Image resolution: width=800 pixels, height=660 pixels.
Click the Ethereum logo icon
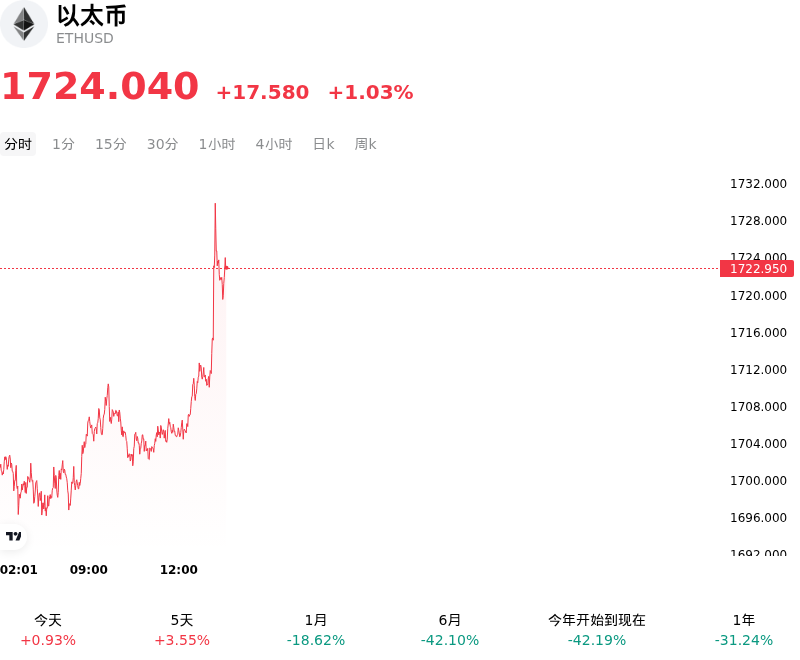point(23,24)
